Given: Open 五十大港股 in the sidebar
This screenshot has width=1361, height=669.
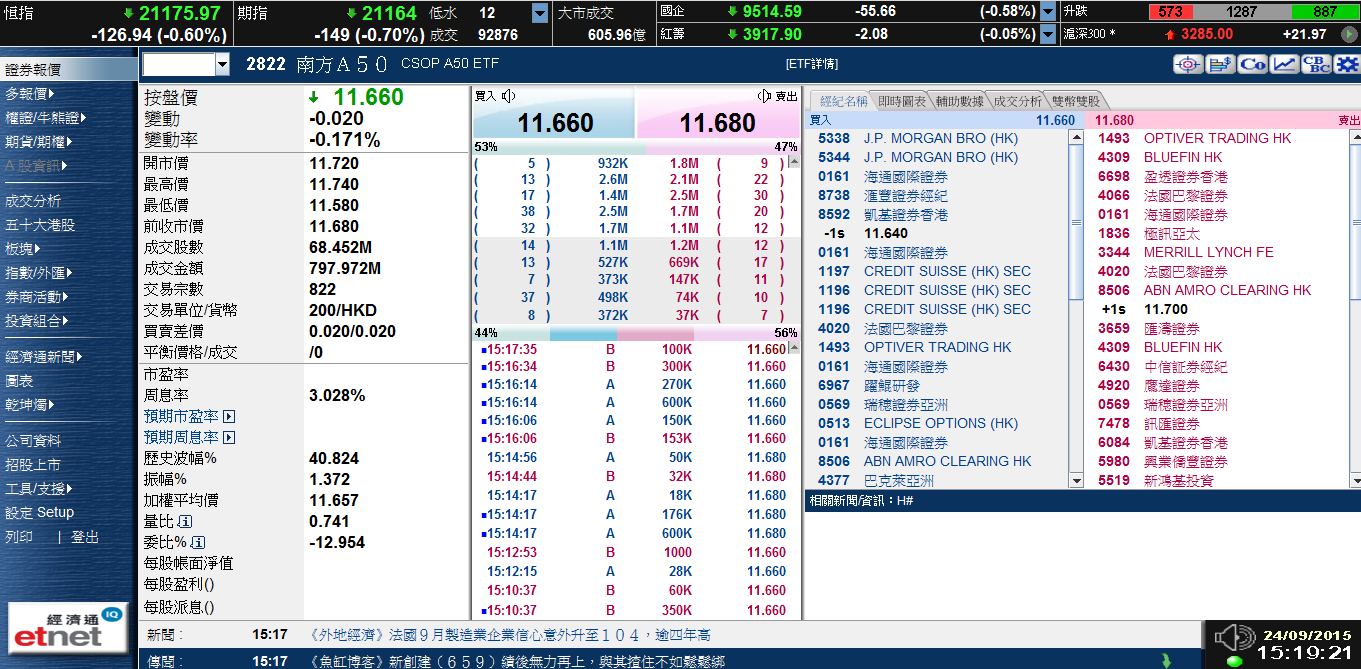Looking at the screenshot, I should click(40, 225).
